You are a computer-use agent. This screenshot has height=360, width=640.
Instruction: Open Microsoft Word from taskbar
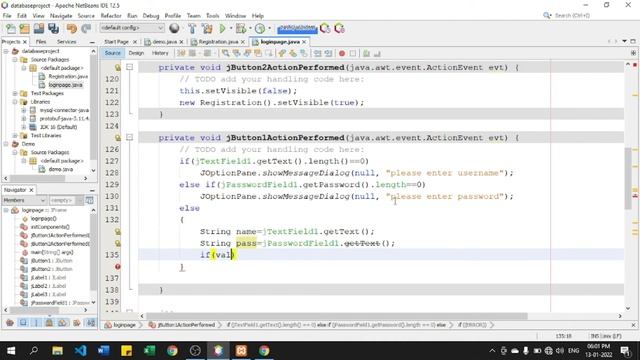[104, 351]
